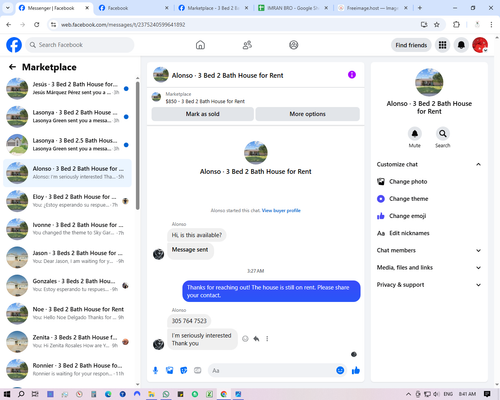Viewport: 500px width, 400px height.
Task: Open the profile/groups circle icon in top navigation
Action: pos(294,45)
